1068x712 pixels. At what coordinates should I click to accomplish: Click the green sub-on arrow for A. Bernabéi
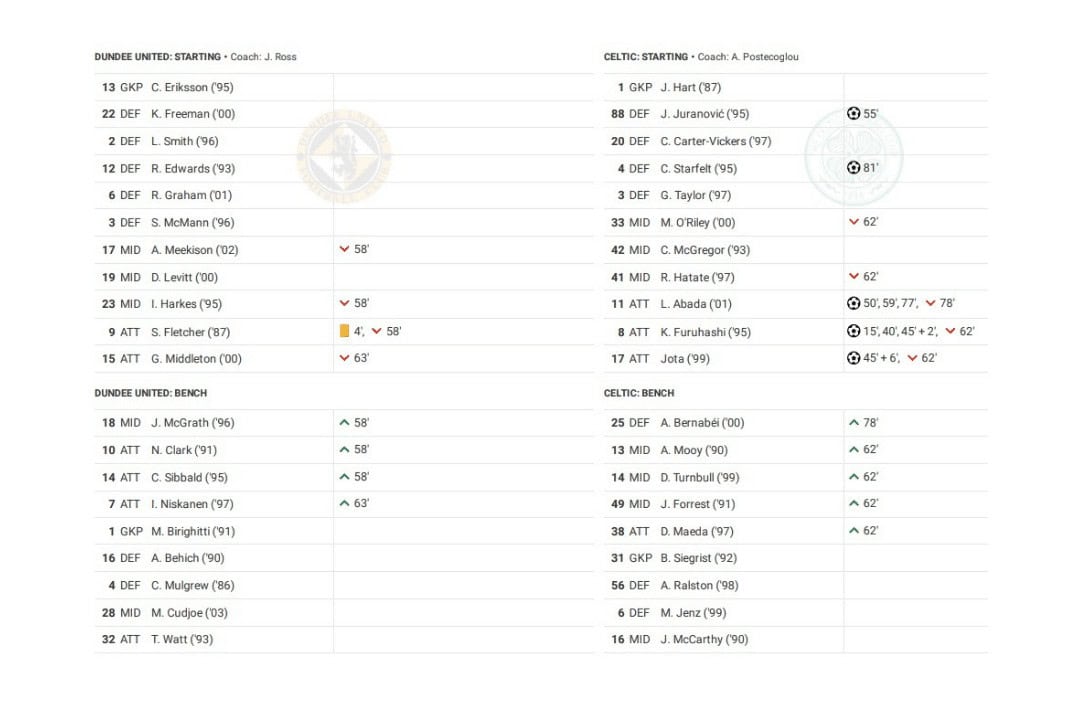point(854,423)
